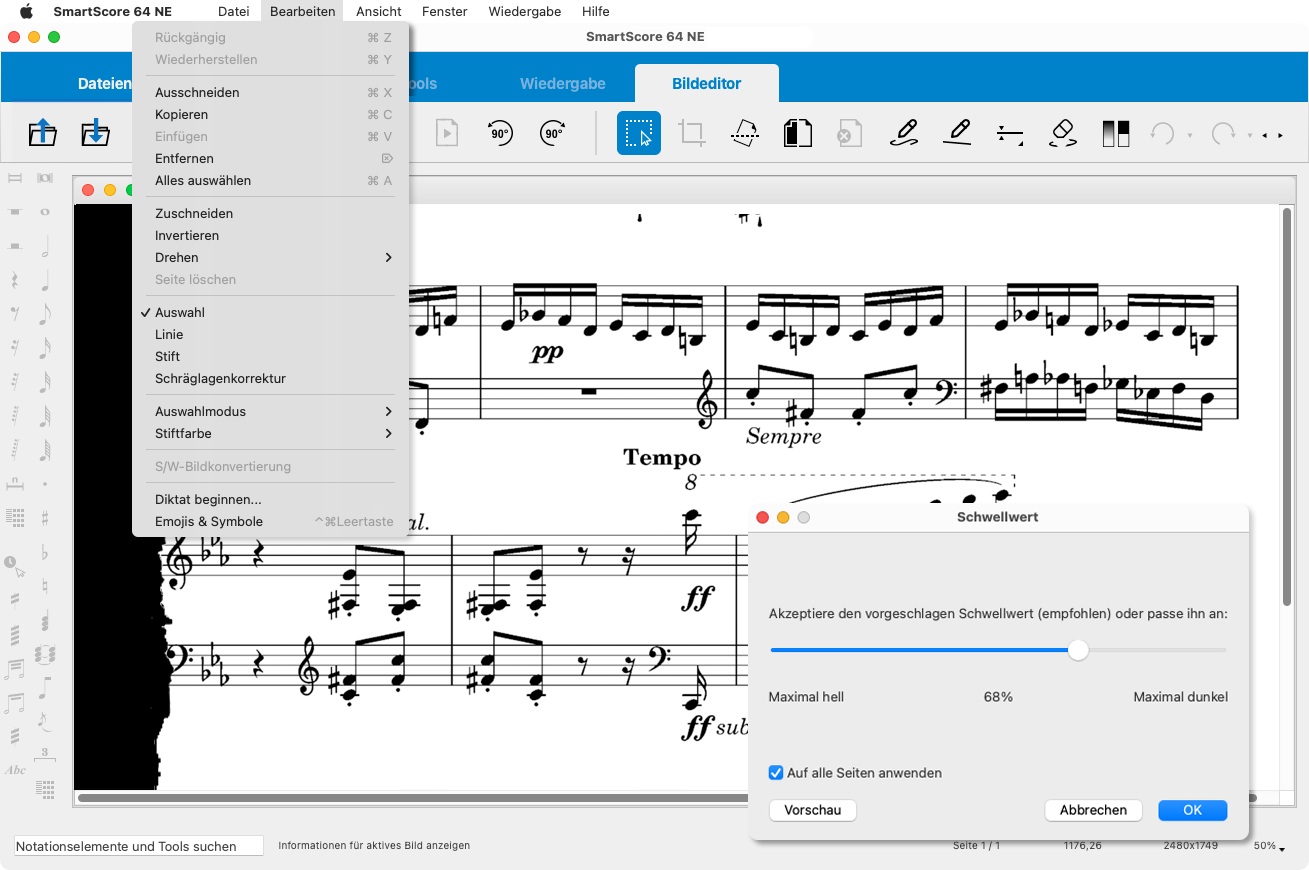This screenshot has width=1309, height=870.
Task: Click the crop tool icon
Action: click(692, 133)
